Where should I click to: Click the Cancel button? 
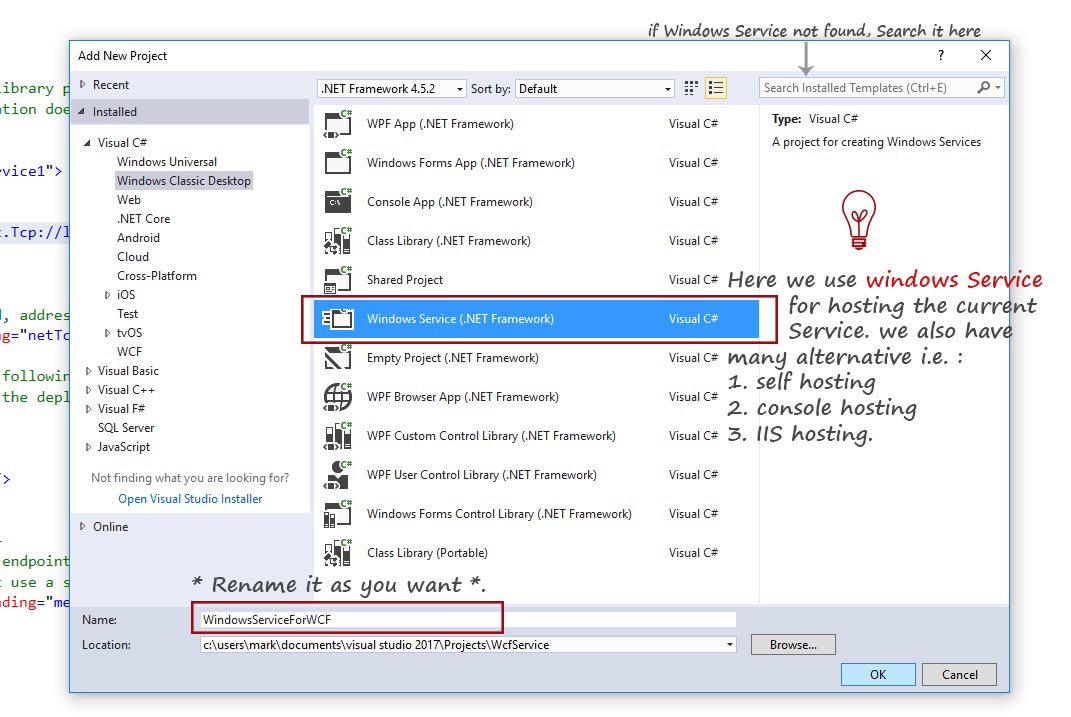click(959, 675)
